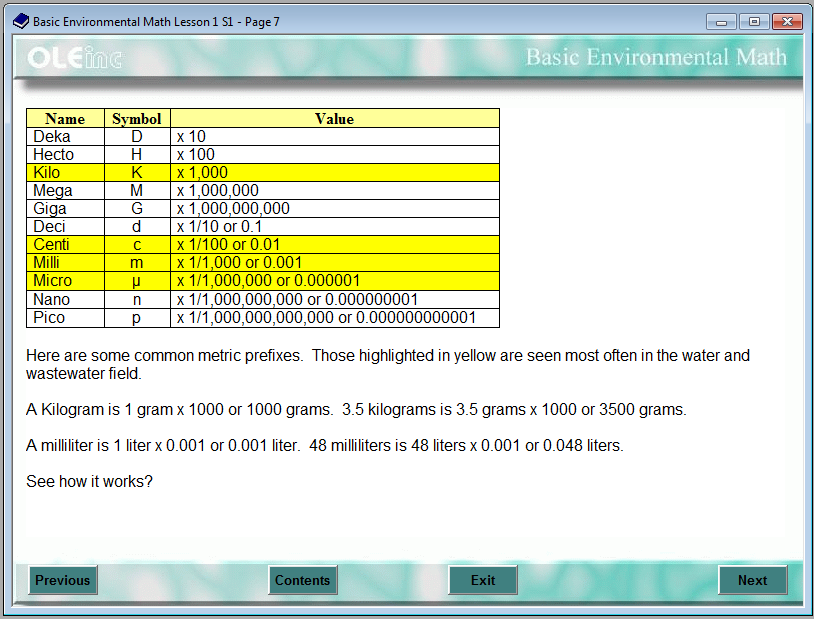Screen dimensions: 814x619
Task: Click the Micro symbol µ cell
Action: coord(137,281)
